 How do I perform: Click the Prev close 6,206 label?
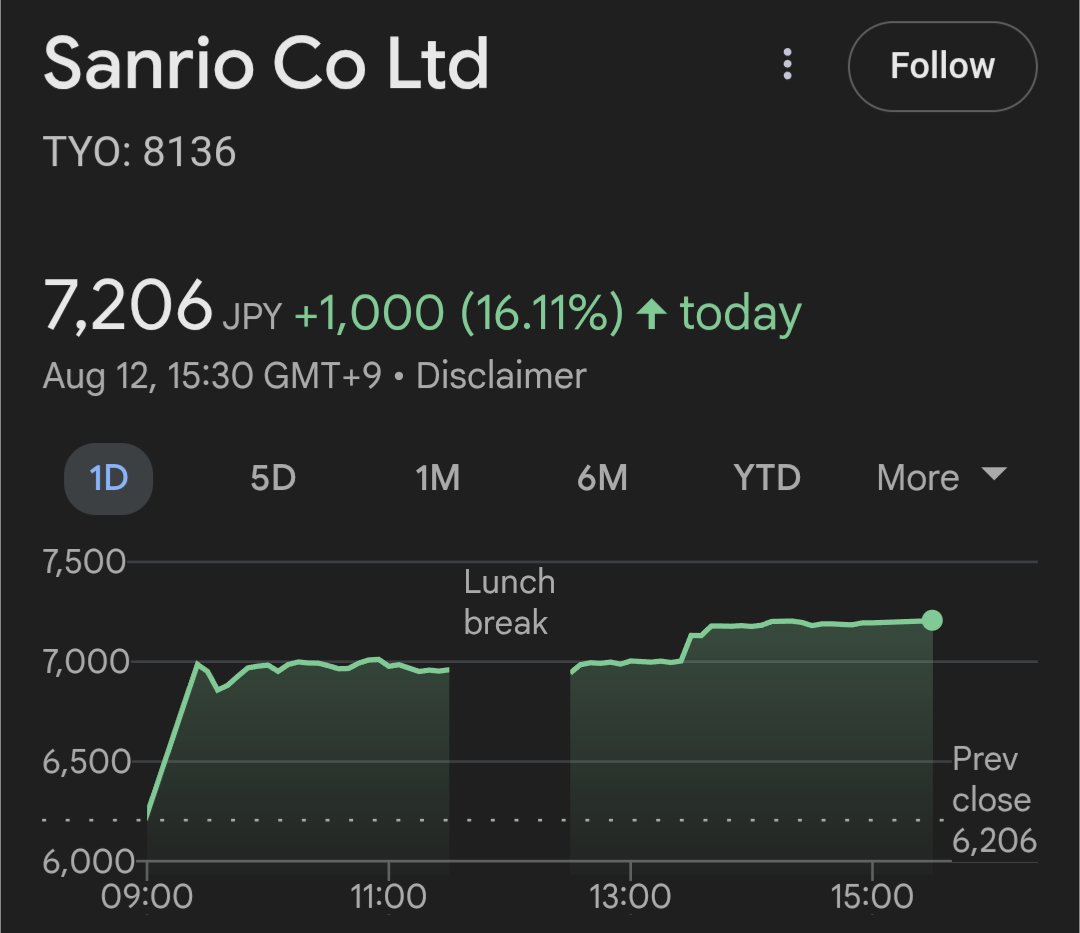tap(993, 800)
